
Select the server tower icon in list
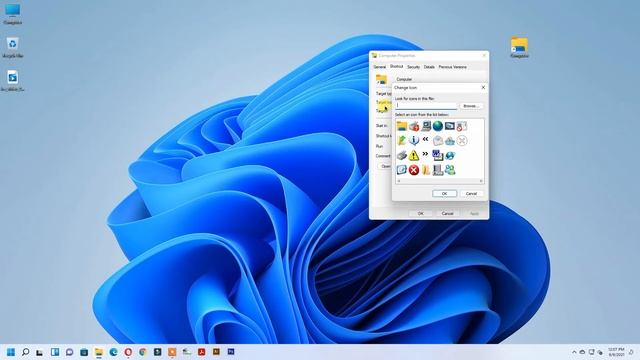(x=438, y=170)
